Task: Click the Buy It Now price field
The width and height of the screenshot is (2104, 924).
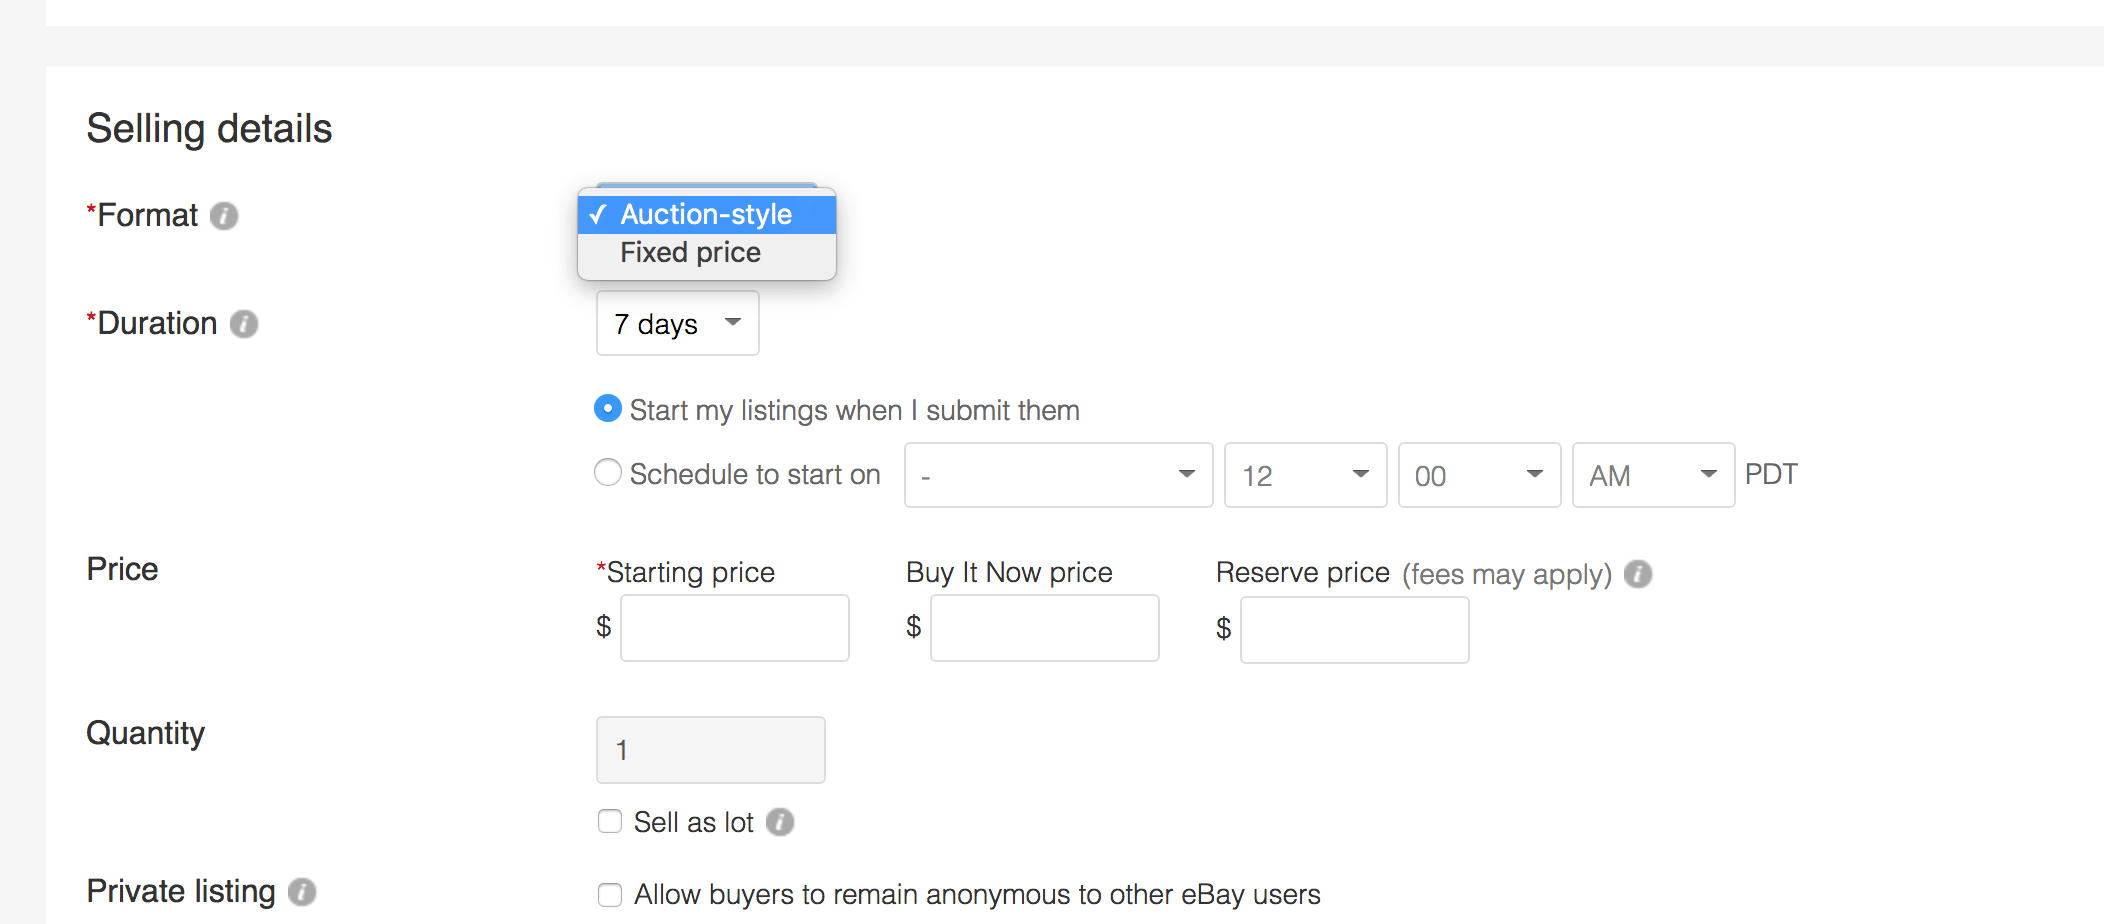Action: click(x=1043, y=627)
